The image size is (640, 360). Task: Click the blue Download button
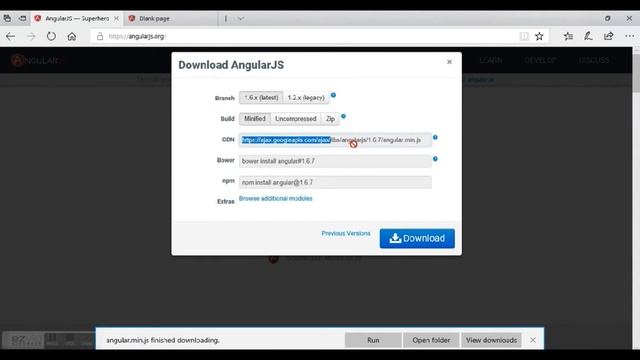click(x=417, y=238)
